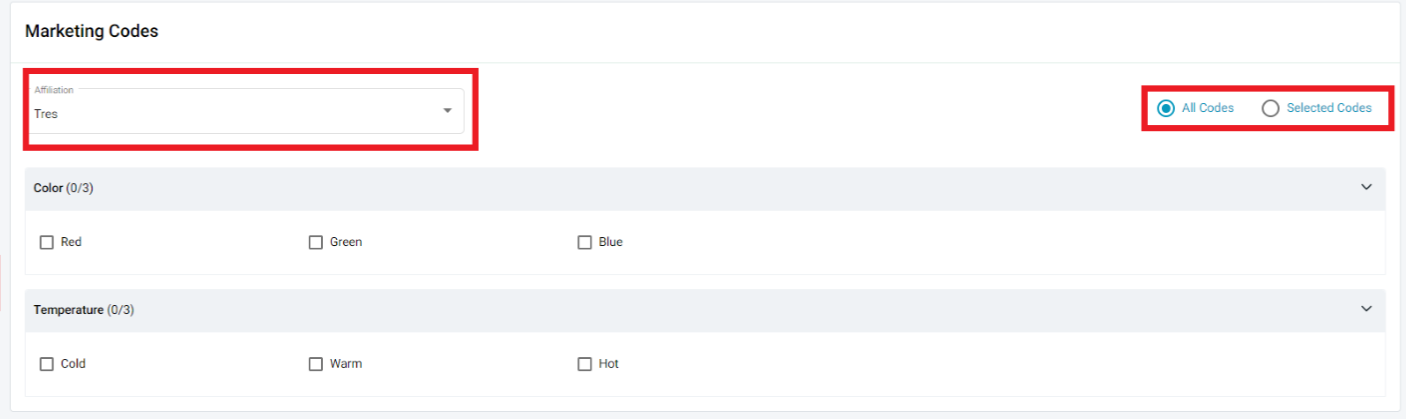Tick the Blue checkbox

point(585,242)
